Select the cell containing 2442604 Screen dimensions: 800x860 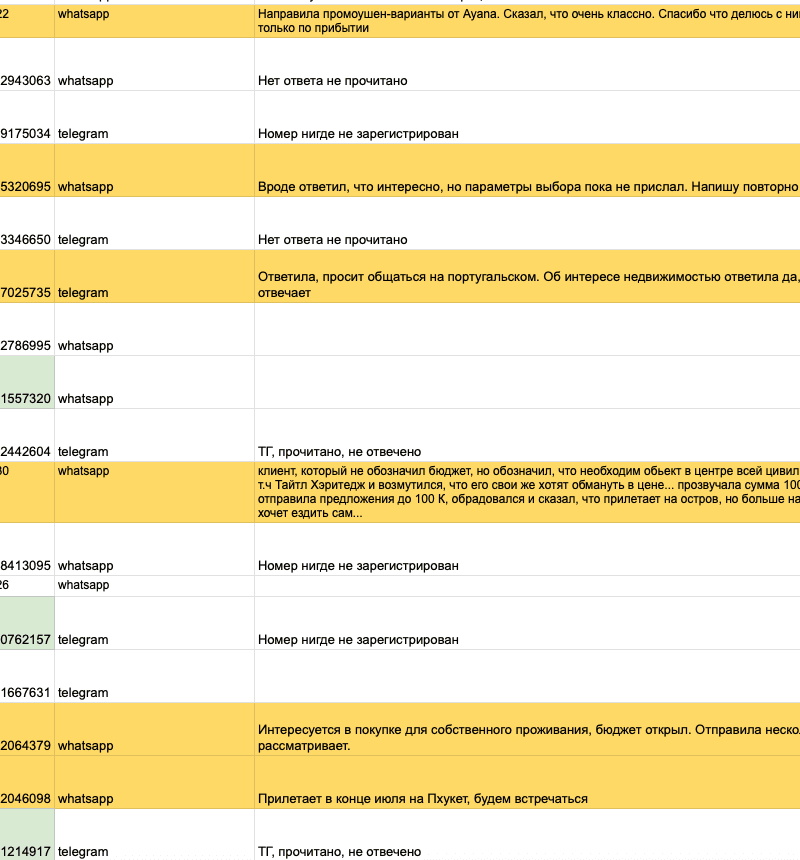[x=27, y=435]
